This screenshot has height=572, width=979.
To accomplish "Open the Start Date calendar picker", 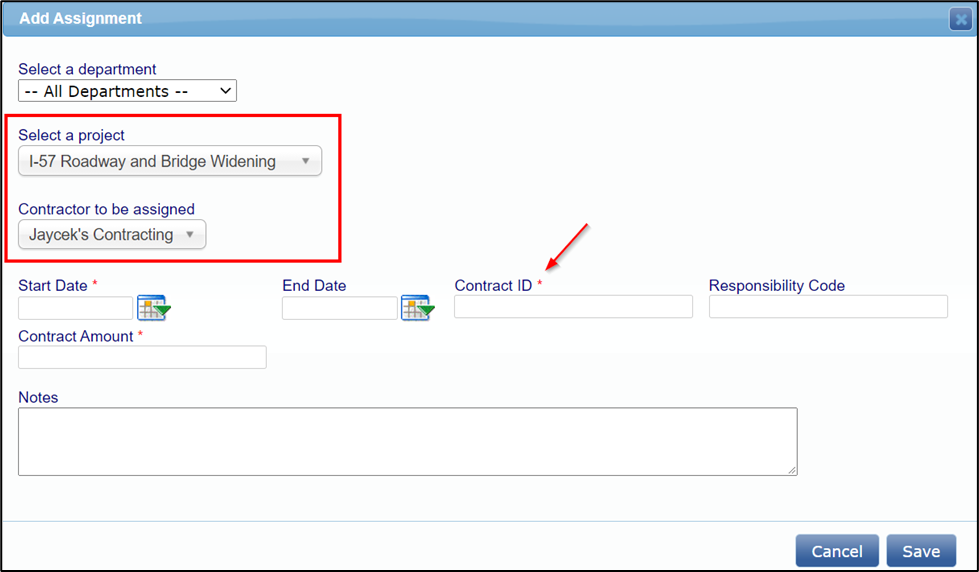I will click(154, 308).
